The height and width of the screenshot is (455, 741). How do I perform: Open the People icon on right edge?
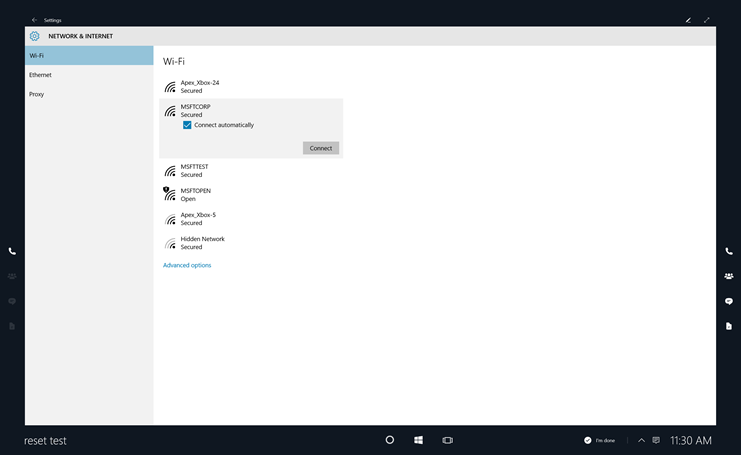(x=729, y=276)
